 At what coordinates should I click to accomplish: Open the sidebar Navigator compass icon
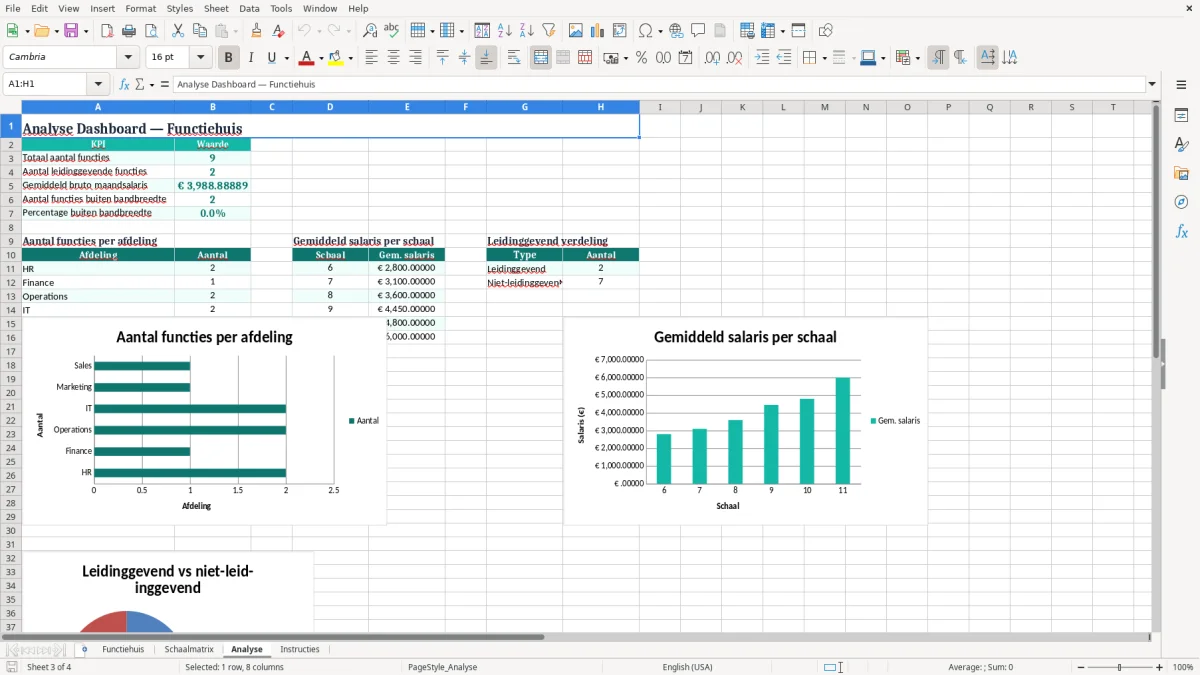click(1181, 202)
